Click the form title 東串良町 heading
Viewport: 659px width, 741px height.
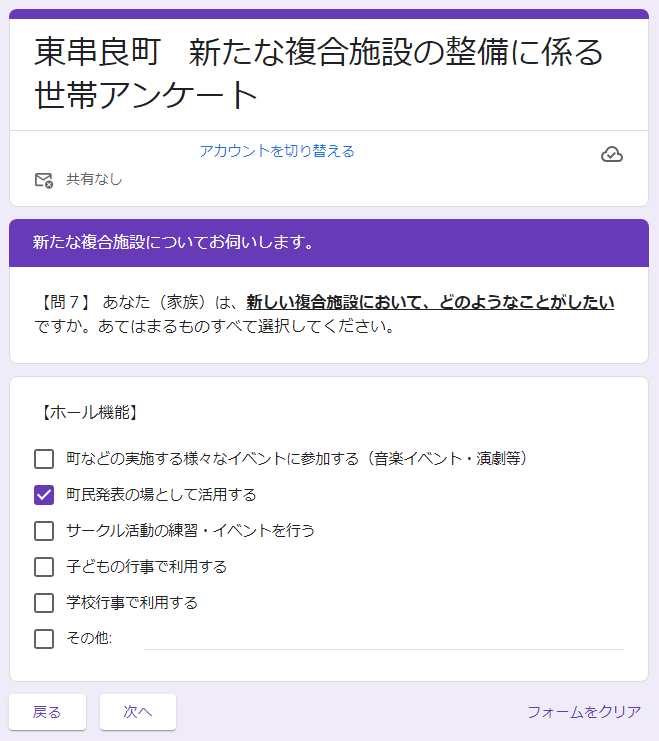[319, 72]
